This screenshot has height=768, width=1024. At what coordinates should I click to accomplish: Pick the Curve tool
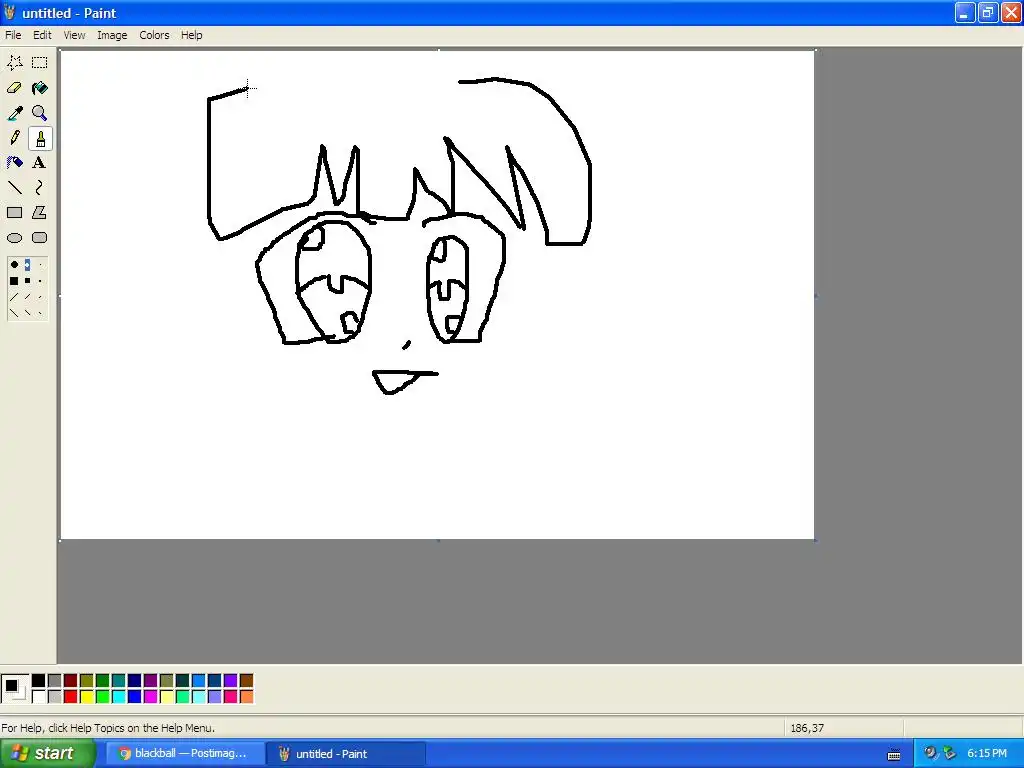point(40,188)
